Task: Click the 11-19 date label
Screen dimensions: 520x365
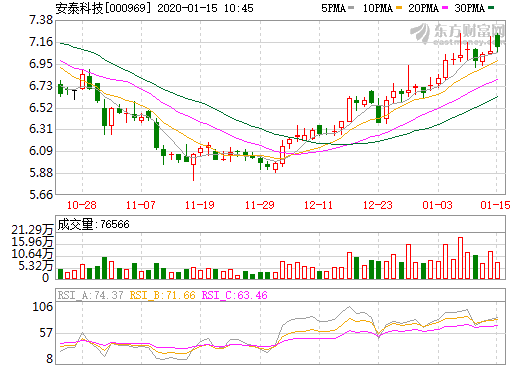Action: click(x=200, y=205)
